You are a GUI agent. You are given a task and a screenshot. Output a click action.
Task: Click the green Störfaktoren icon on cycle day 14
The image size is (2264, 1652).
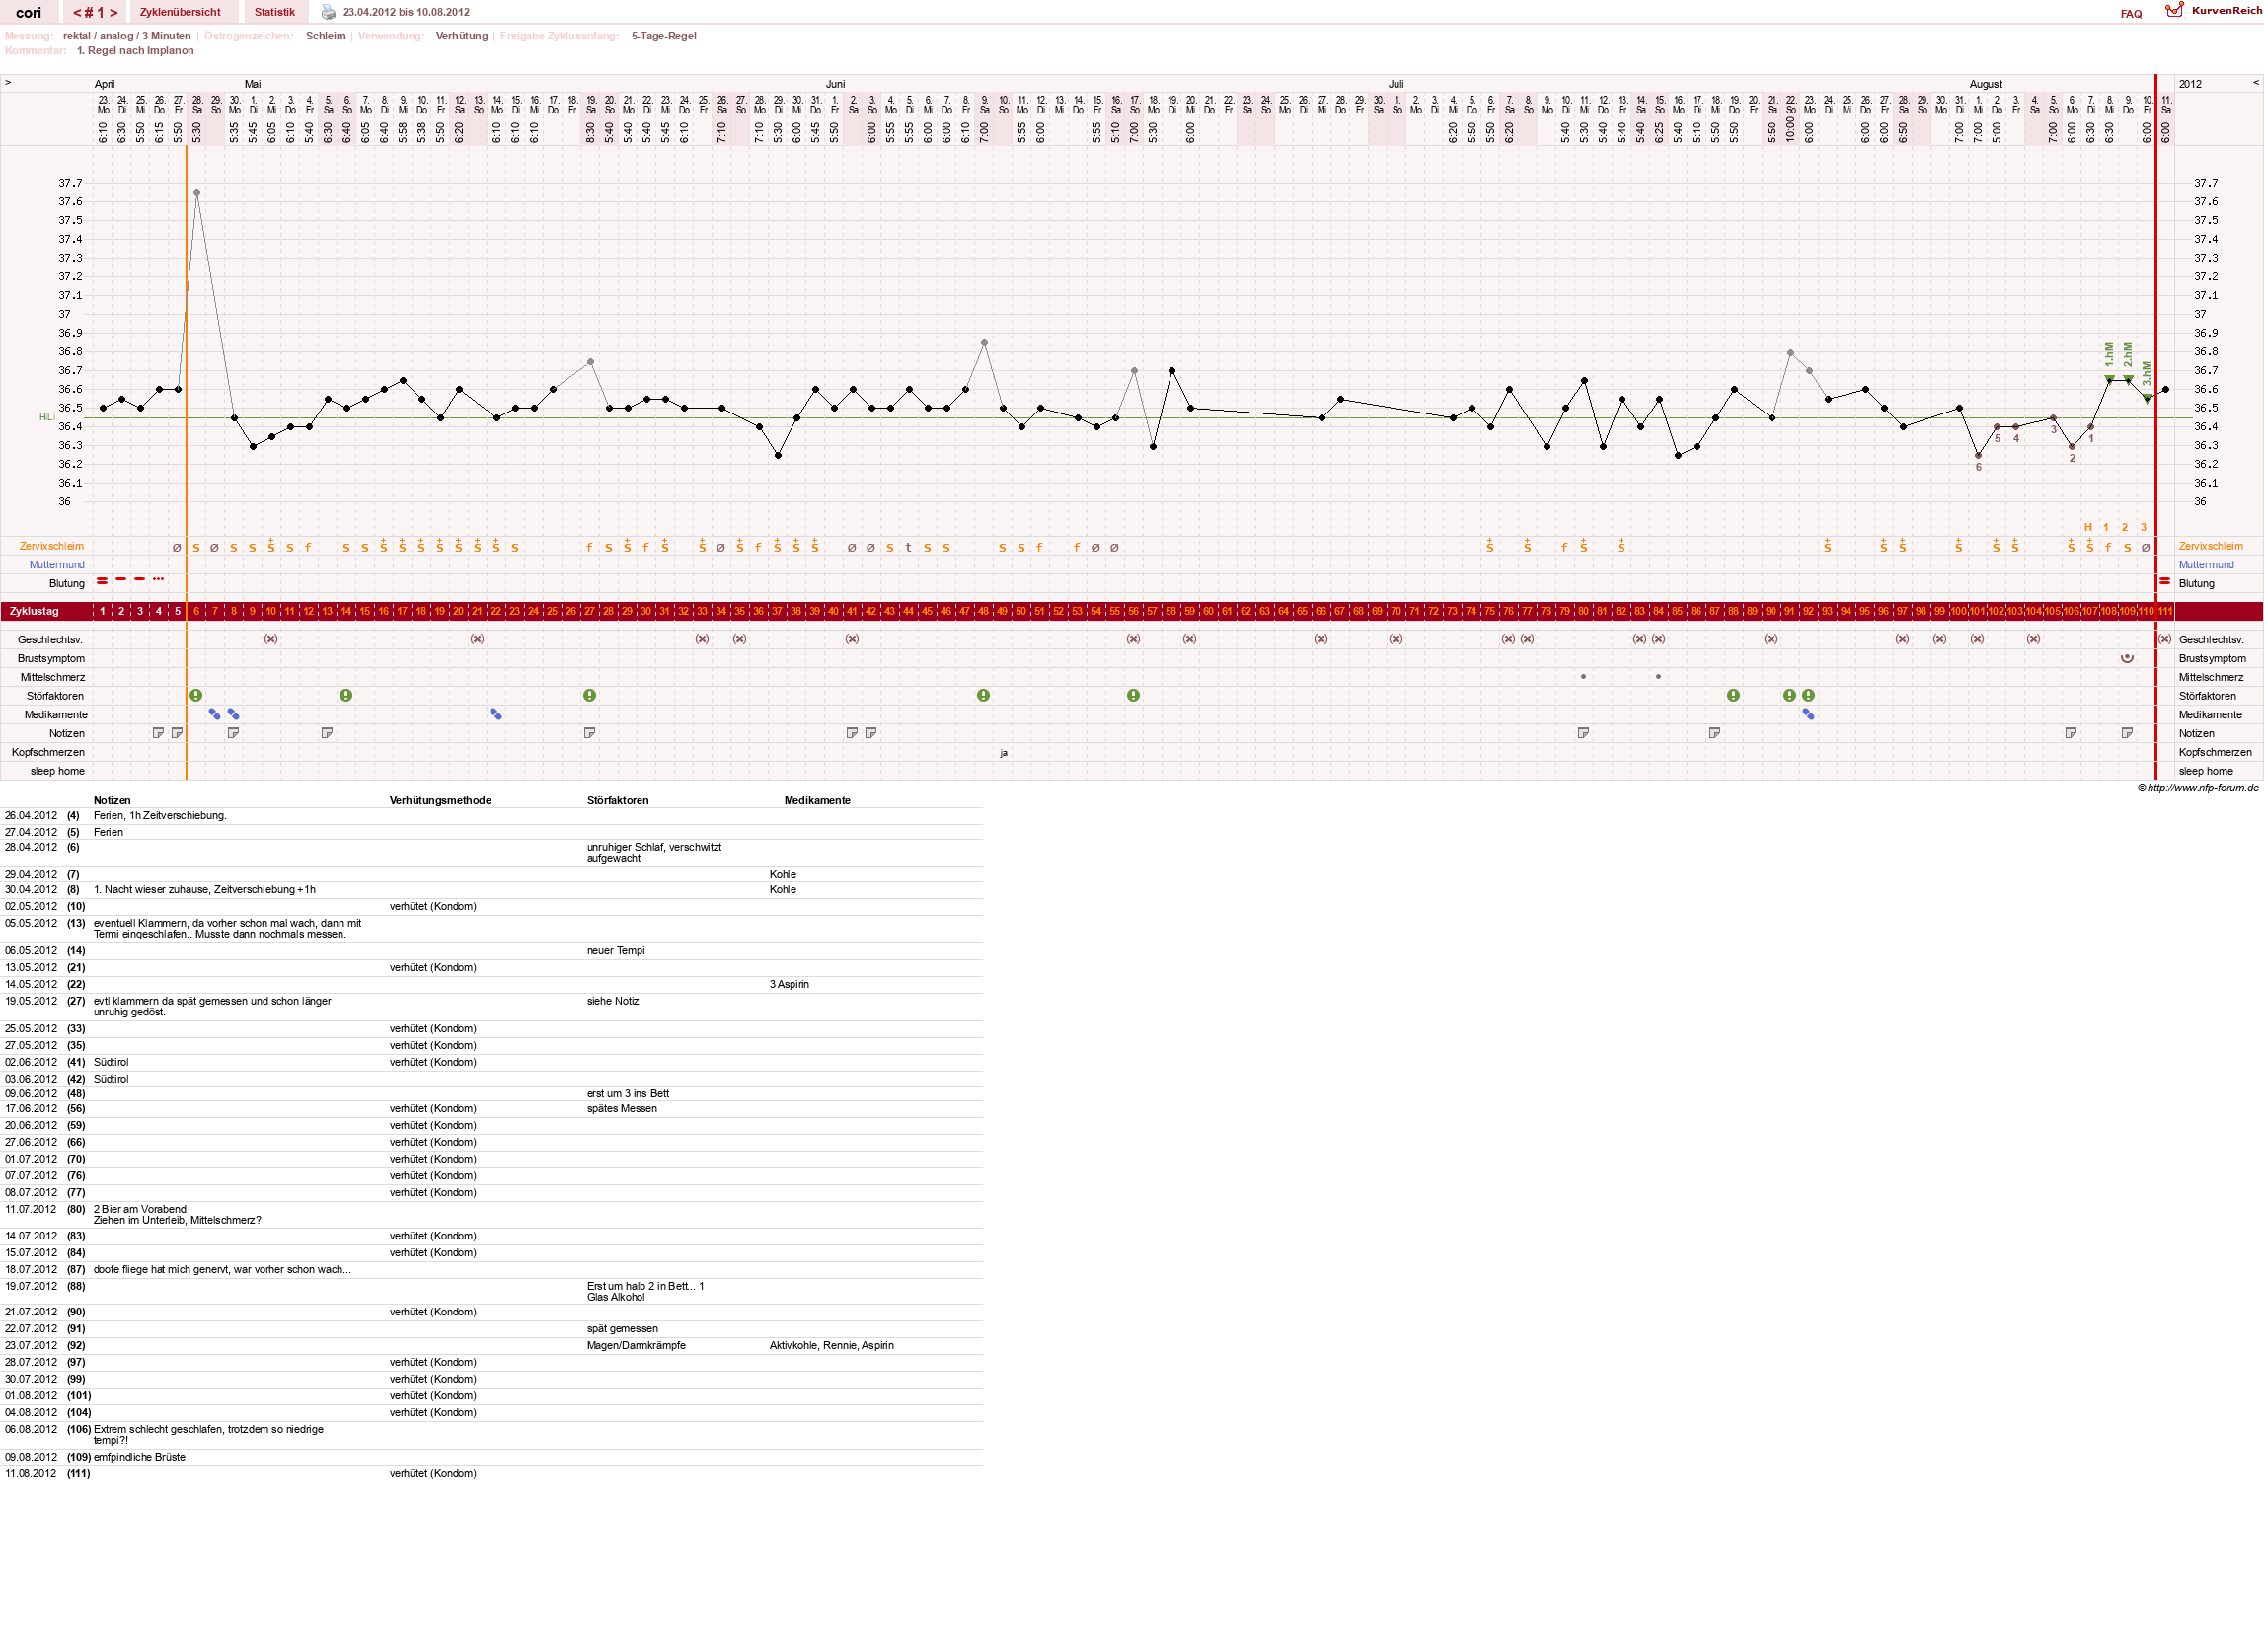(x=346, y=695)
